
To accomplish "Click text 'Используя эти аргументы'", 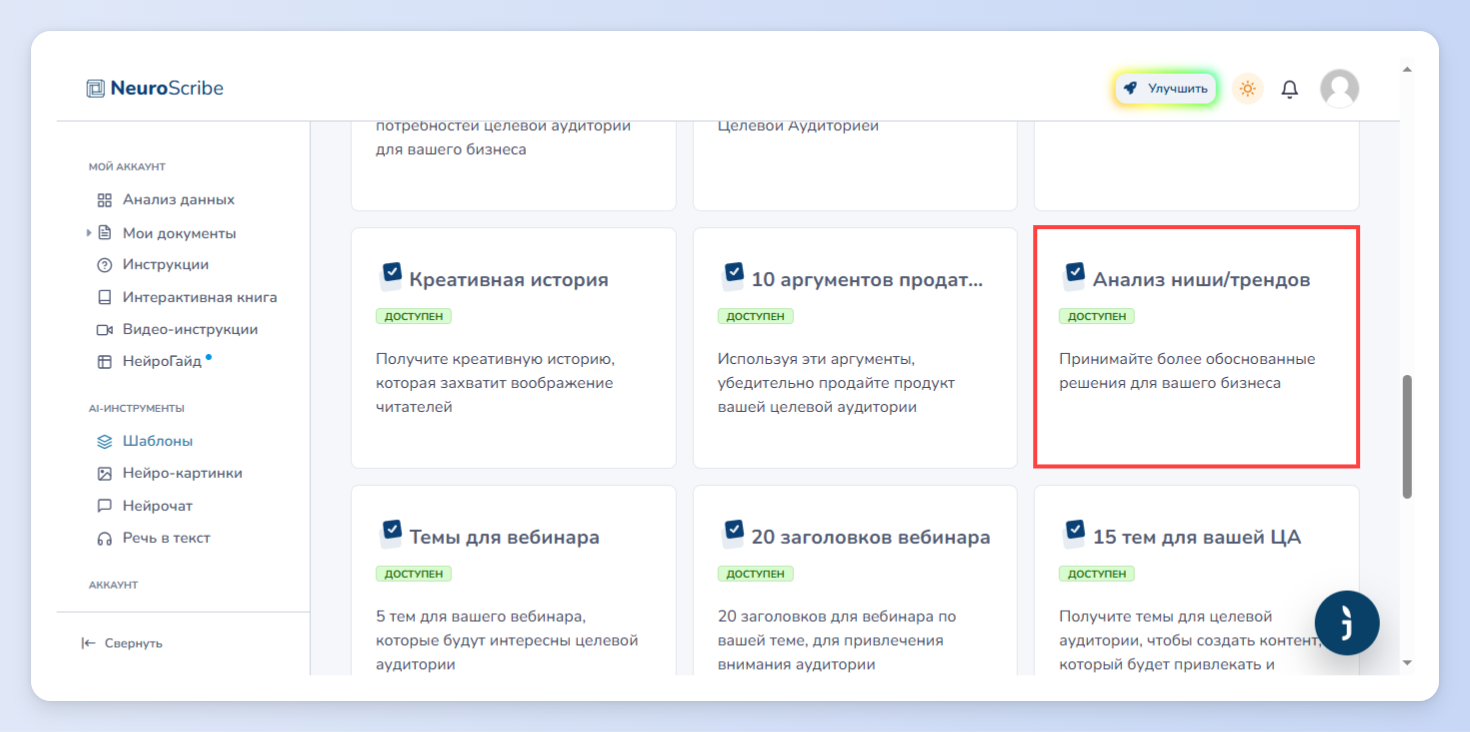I will tap(817, 359).
